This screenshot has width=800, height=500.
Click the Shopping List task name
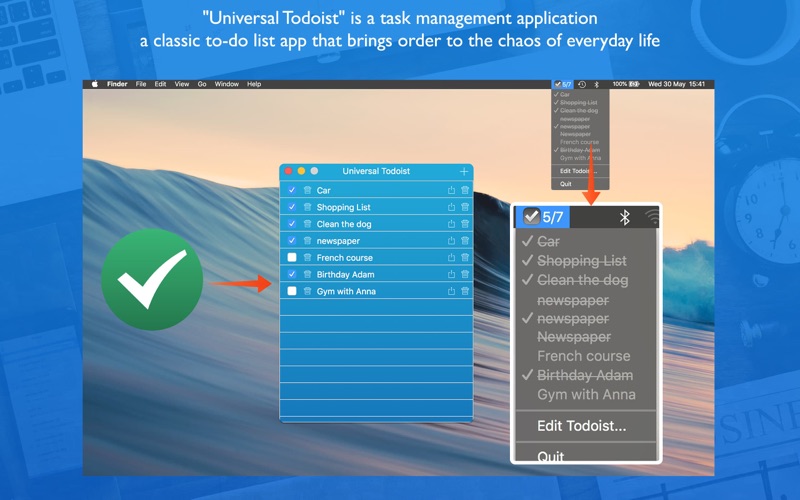click(343, 207)
